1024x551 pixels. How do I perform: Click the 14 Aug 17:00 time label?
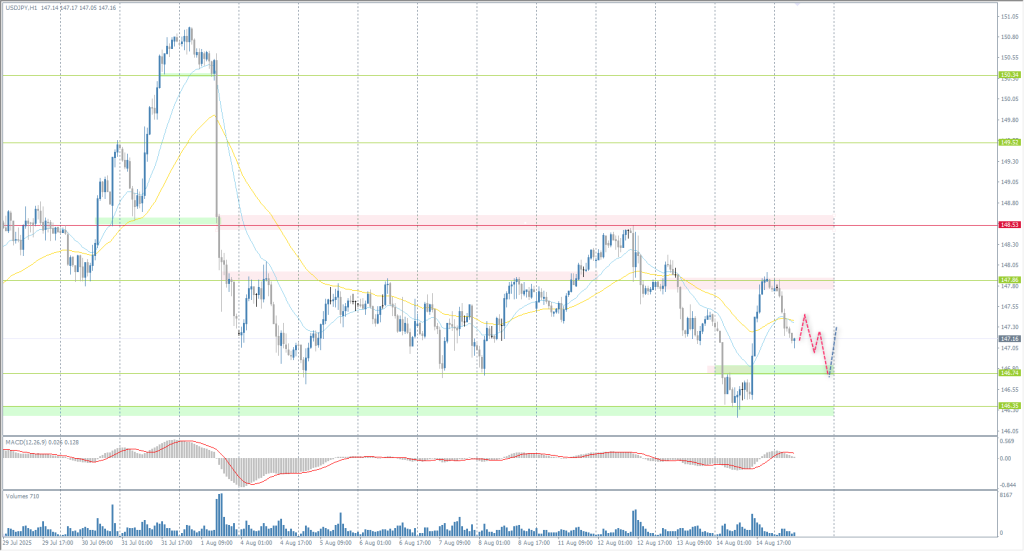[x=776, y=544]
